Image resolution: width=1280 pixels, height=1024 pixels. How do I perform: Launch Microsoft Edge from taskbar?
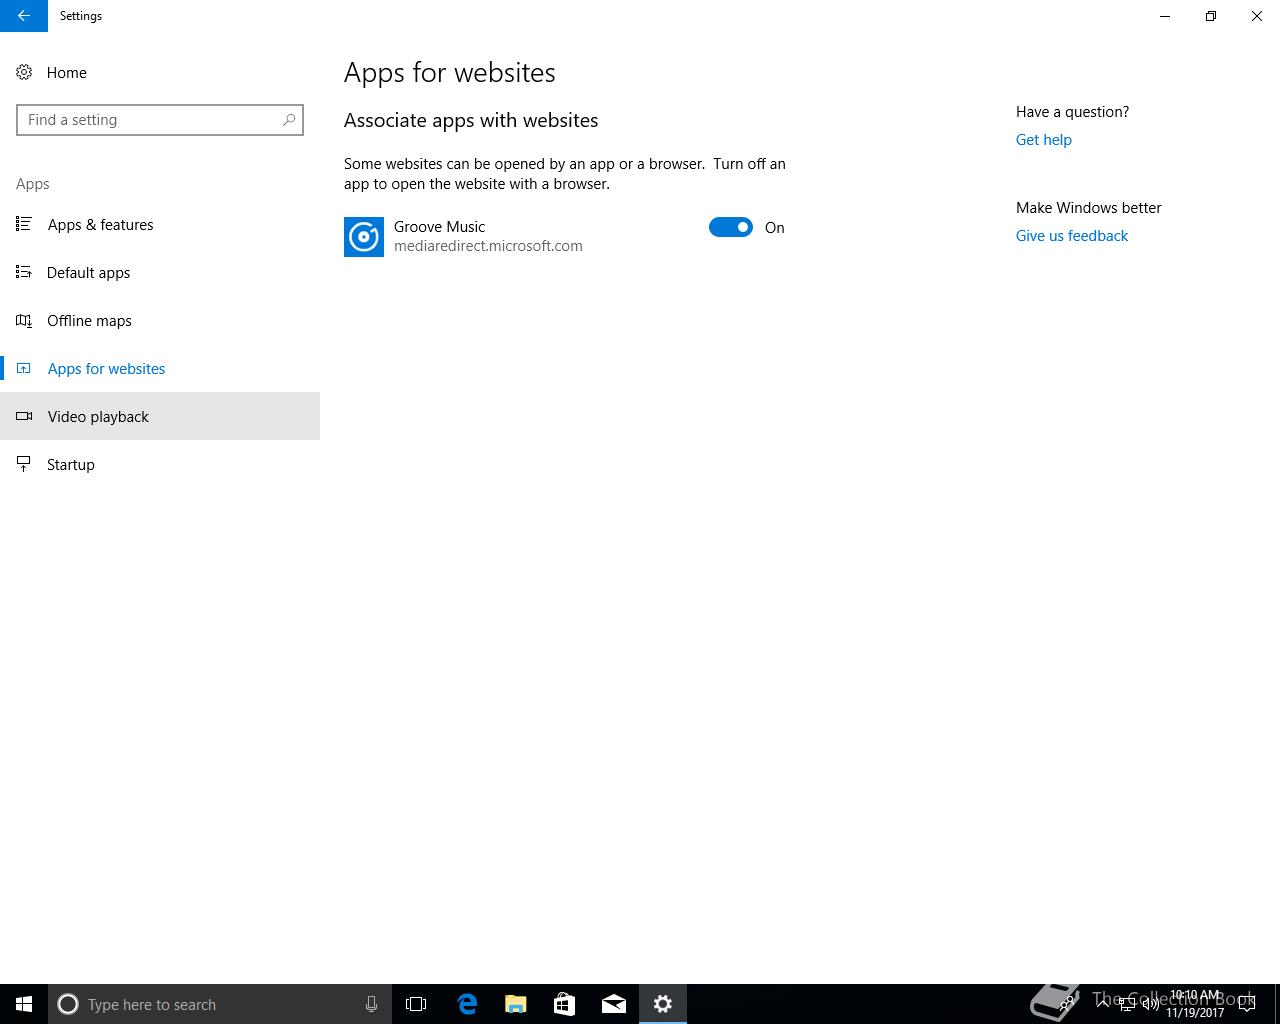466,1004
